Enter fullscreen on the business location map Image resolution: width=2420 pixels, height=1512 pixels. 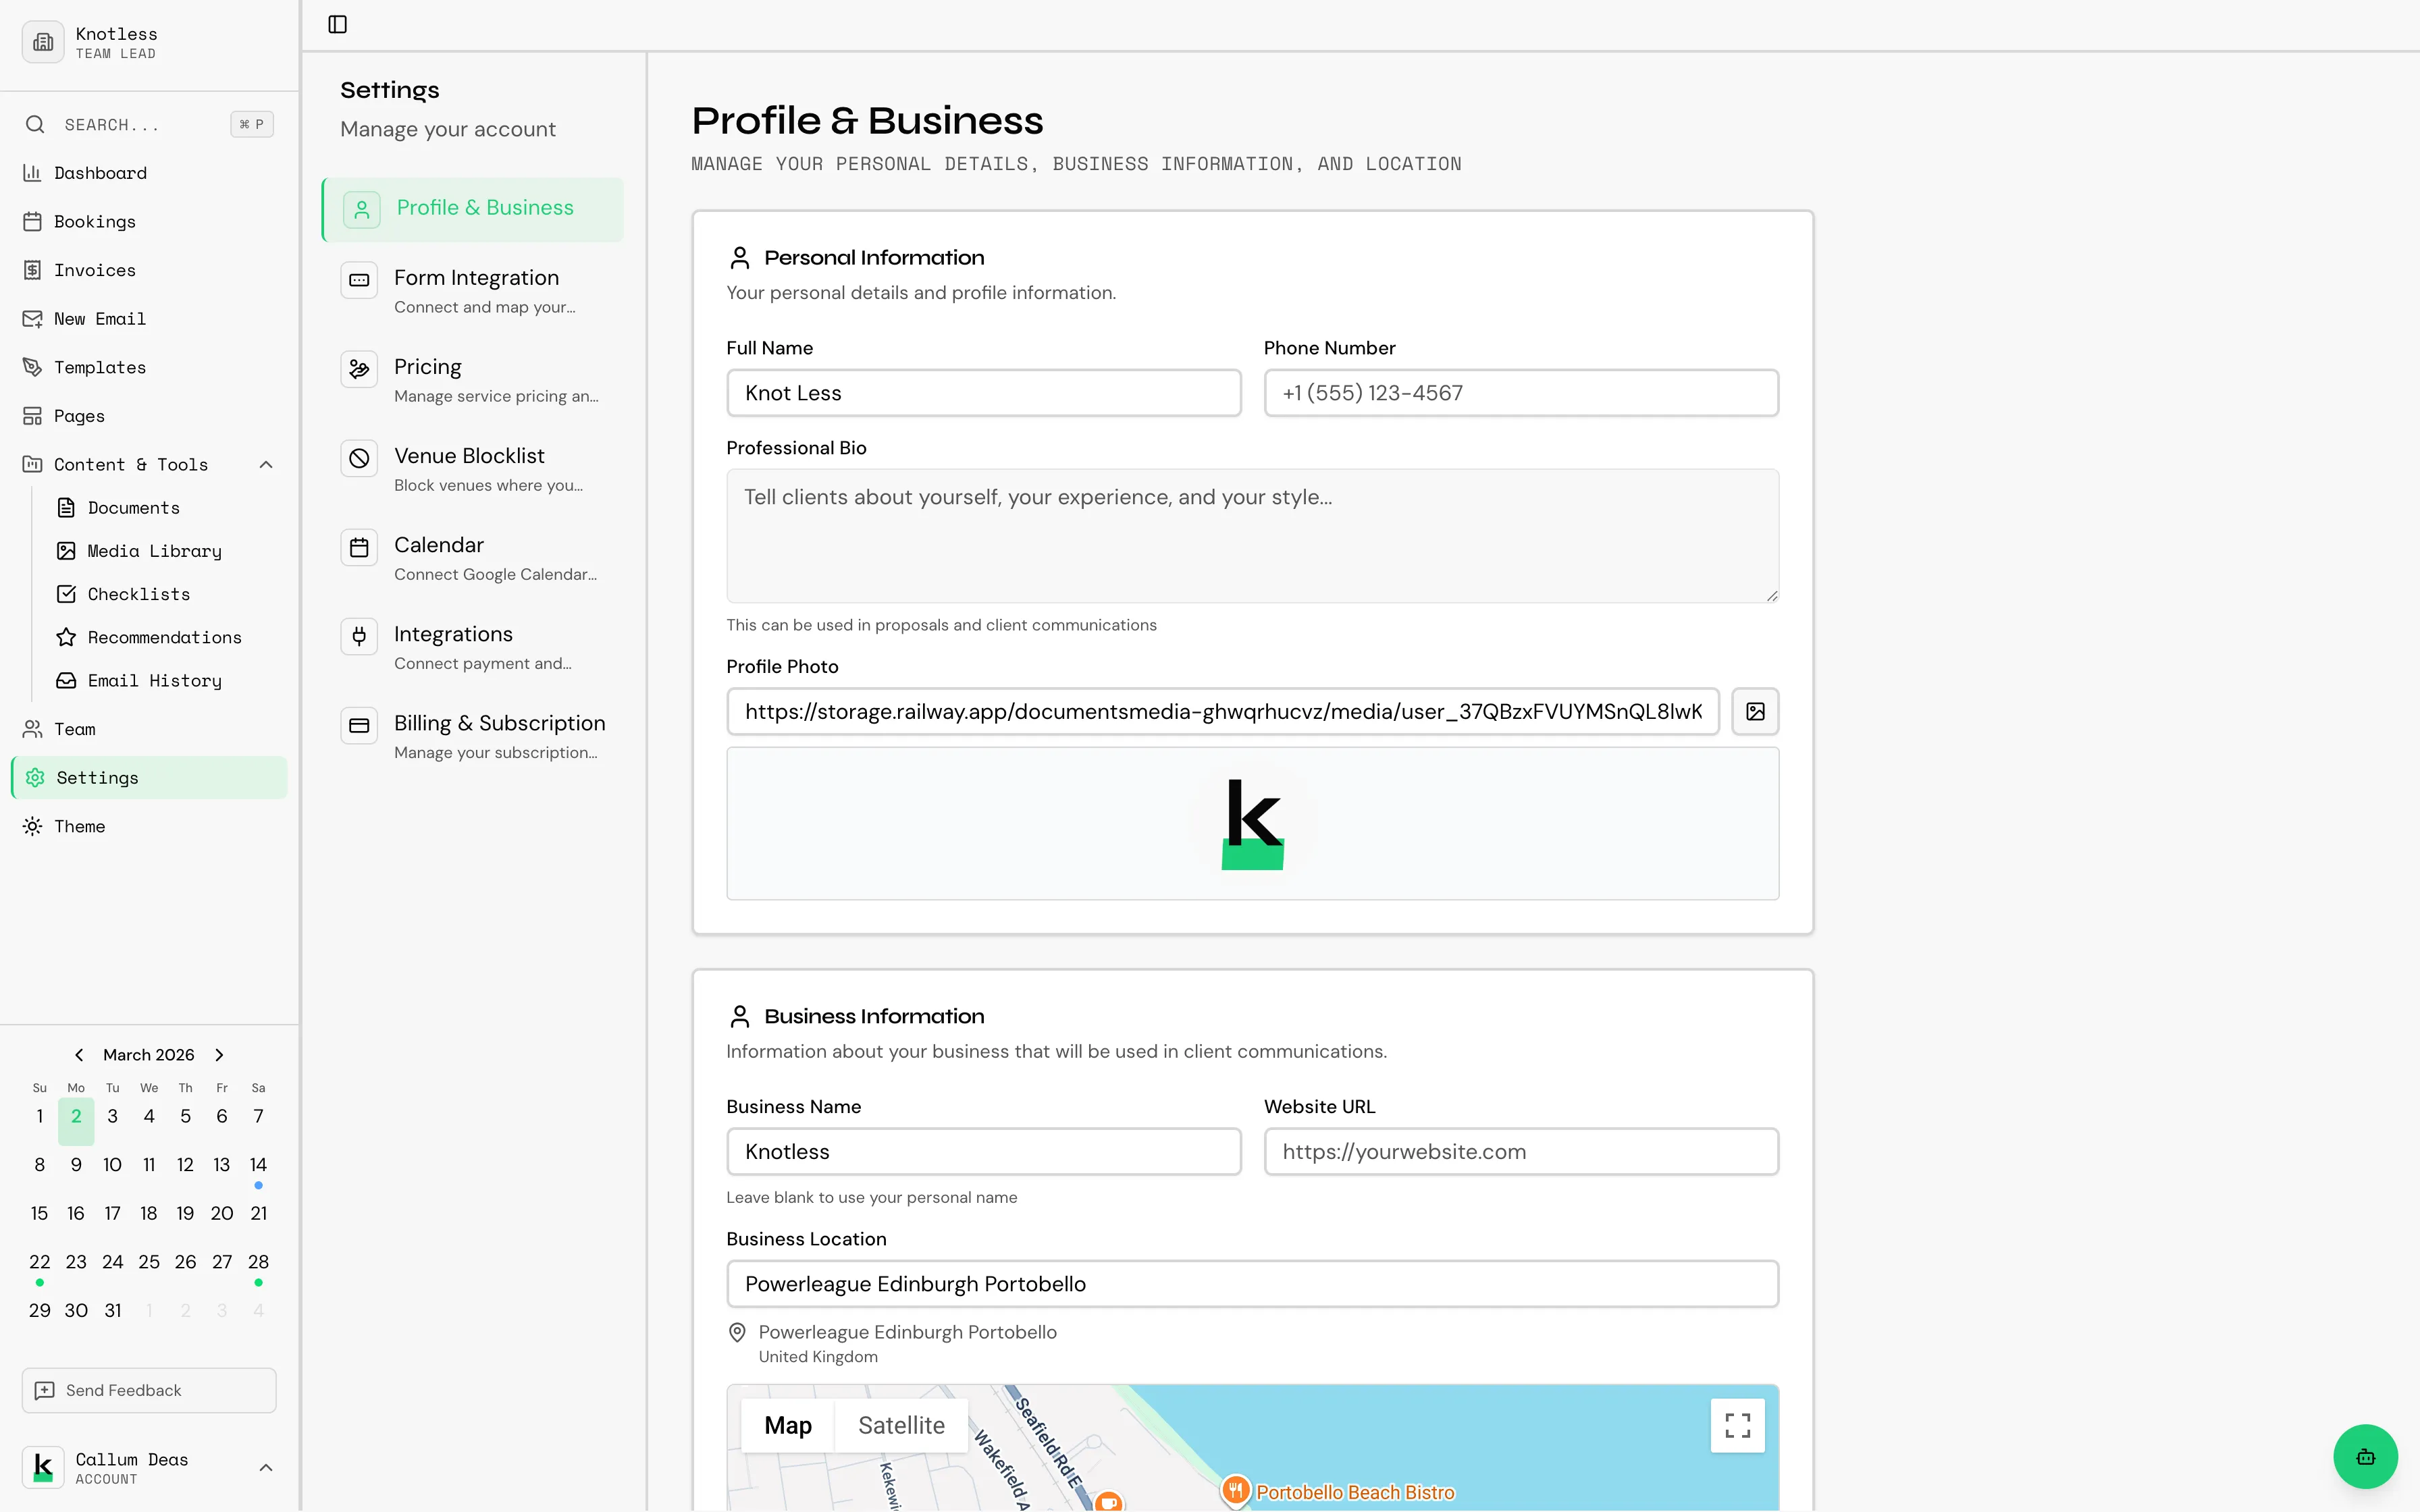1737,1425
